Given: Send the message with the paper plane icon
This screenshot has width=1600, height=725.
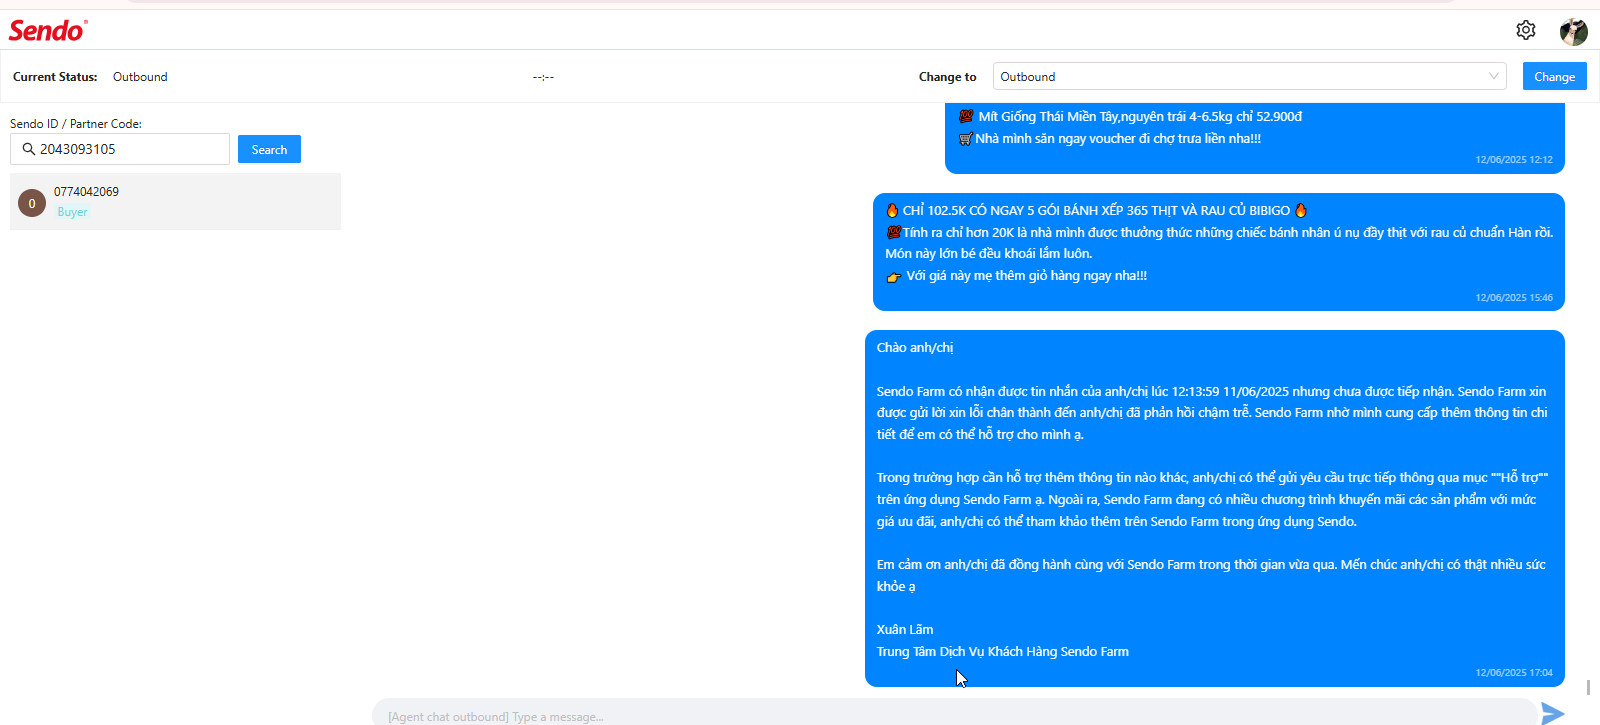Looking at the screenshot, I should tap(1552, 713).
